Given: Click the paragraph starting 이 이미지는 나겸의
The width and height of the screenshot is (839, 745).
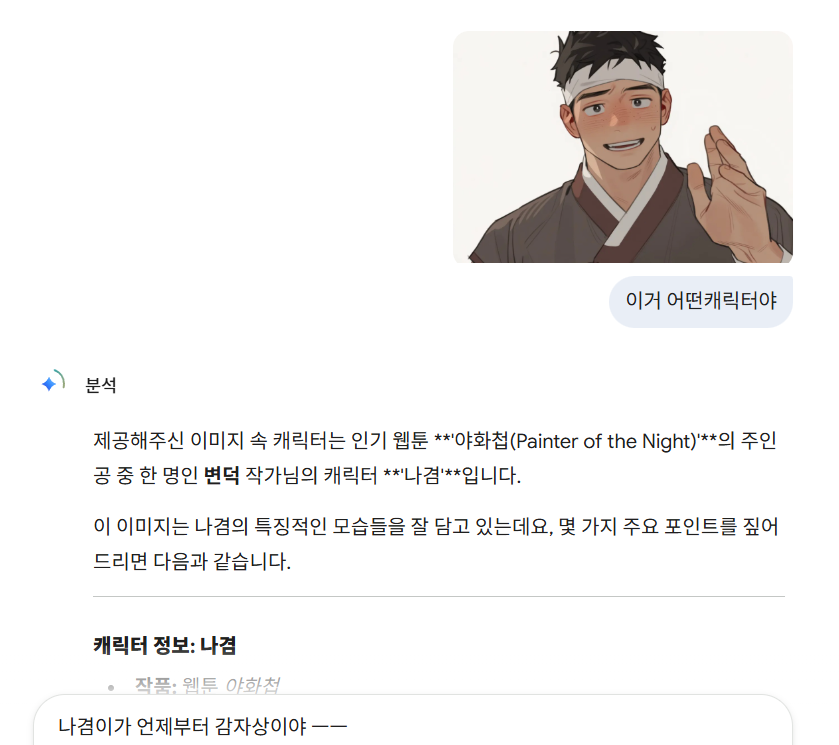Looking at the screenshot, I should pyautogui.click(x=436, y=544).
